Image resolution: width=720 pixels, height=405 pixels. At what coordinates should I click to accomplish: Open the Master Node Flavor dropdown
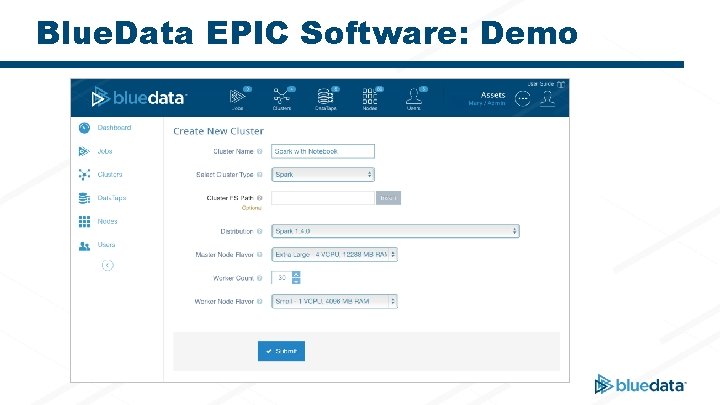click(x=334, y=254)
